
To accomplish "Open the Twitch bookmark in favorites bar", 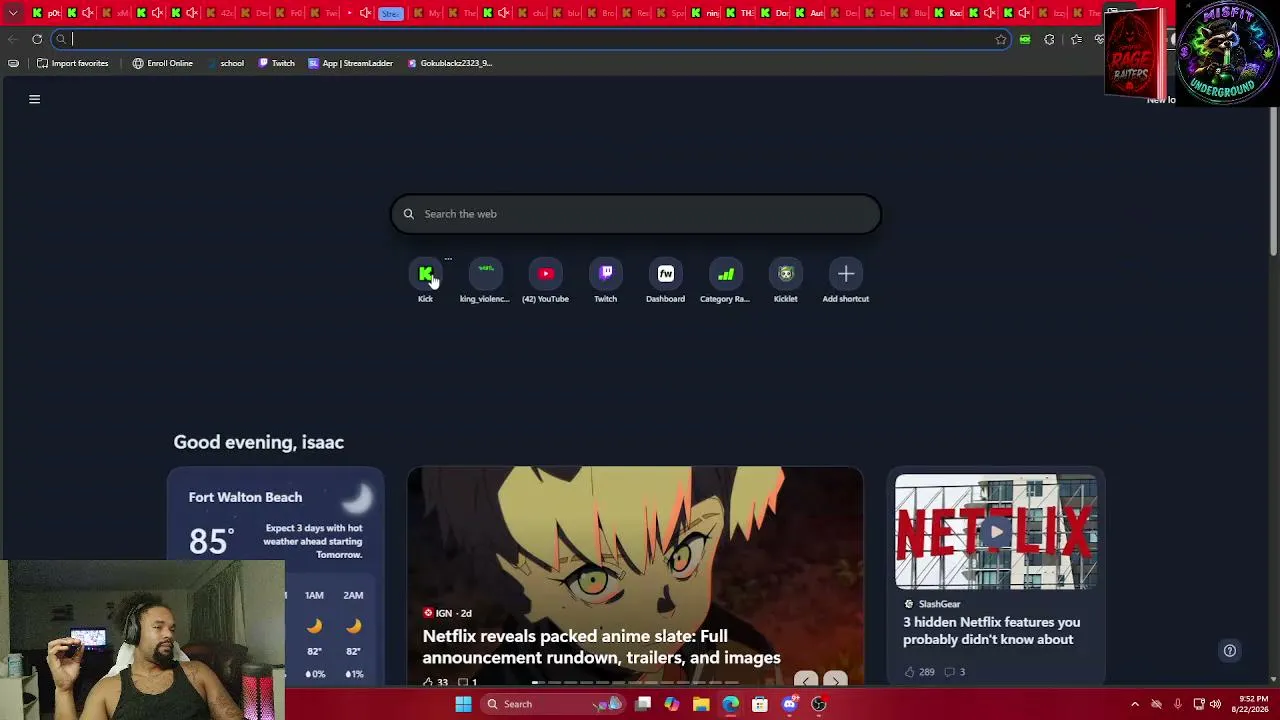I will (x=276, y=63).
